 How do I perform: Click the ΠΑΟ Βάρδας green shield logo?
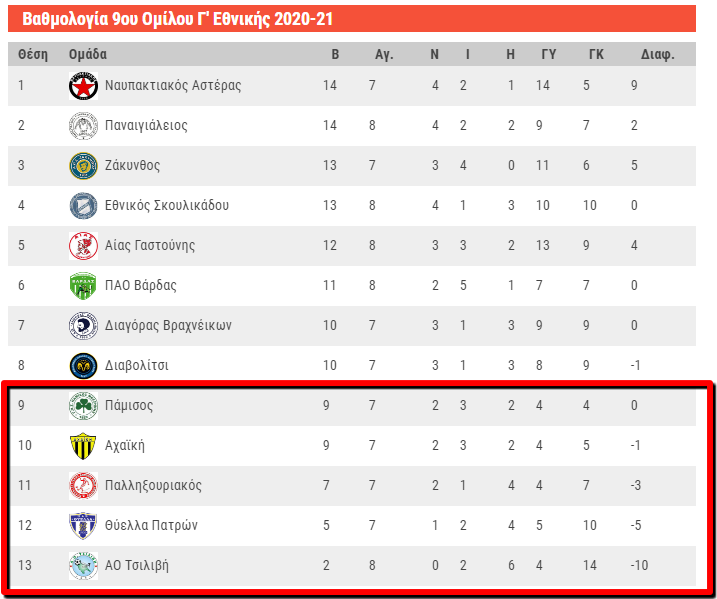pos(83,286)
